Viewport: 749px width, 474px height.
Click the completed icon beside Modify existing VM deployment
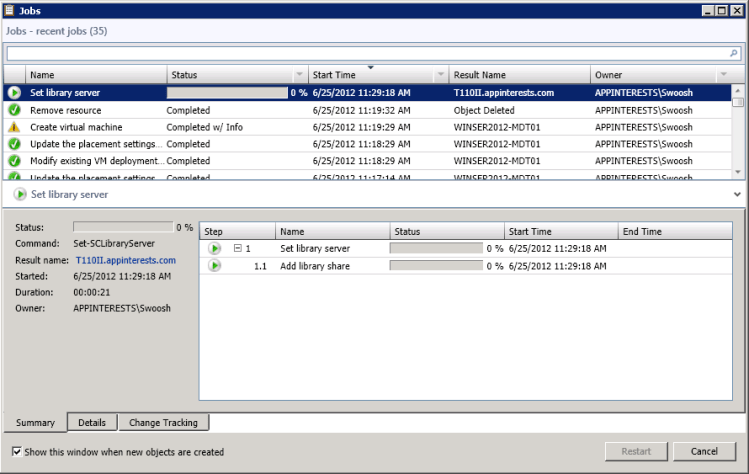coord(14,160)
